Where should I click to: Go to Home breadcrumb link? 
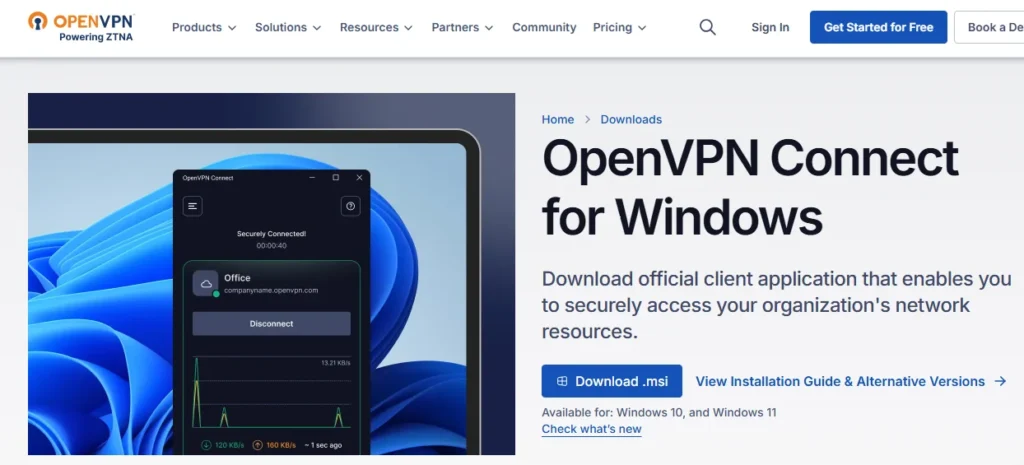point(558,120)
